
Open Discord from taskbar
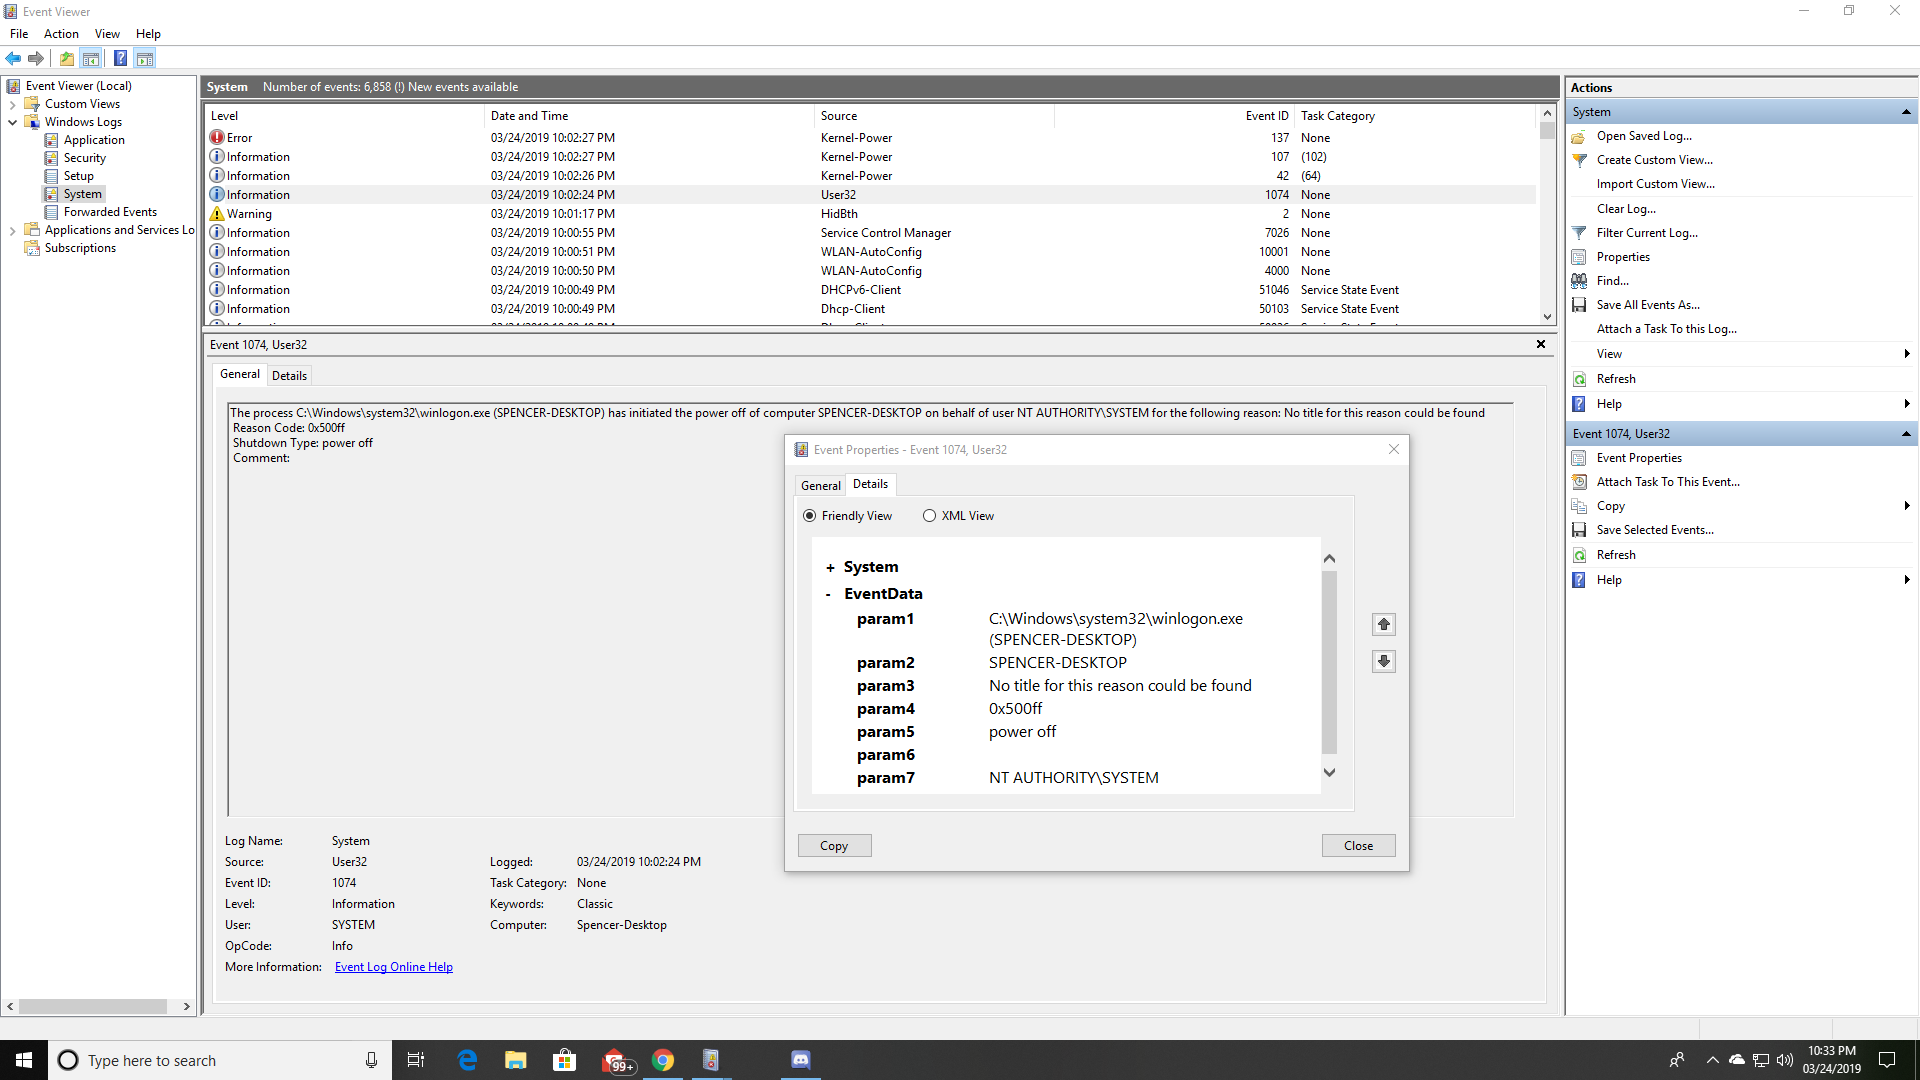click(801, 1060)
